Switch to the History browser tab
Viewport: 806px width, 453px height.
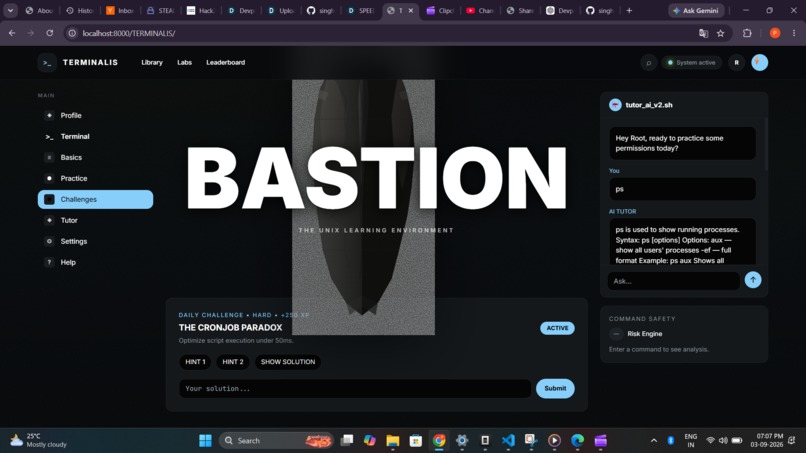[80, 10]
